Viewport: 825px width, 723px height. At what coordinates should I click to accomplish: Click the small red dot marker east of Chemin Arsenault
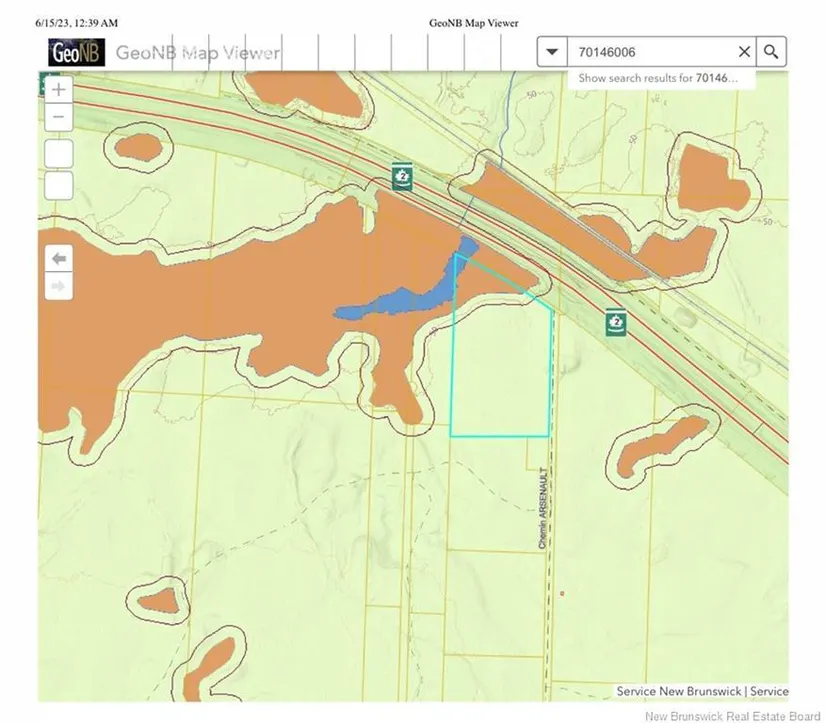tap(563, 593)
